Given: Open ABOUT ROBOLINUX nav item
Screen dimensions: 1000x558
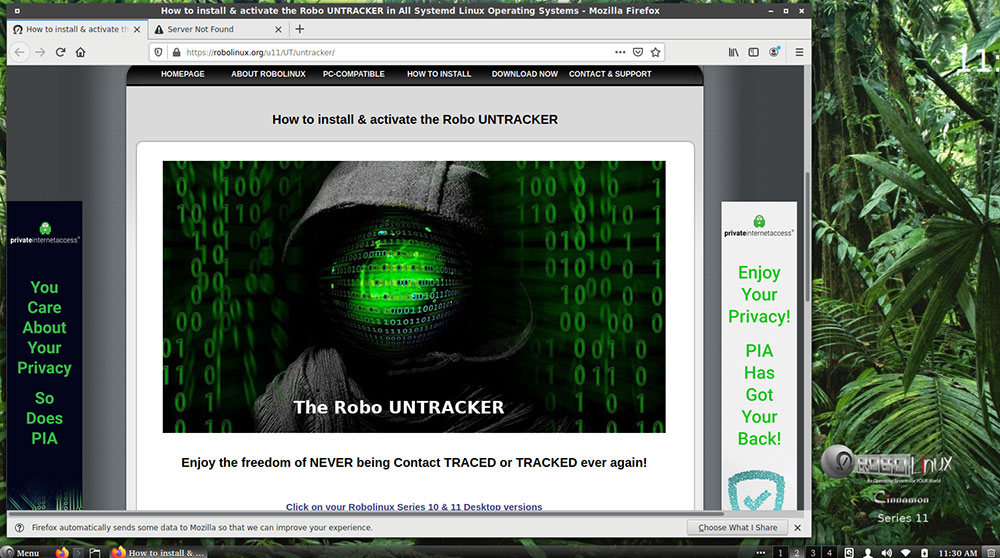Looking at the screenshot, I should [x=268, y=74].
